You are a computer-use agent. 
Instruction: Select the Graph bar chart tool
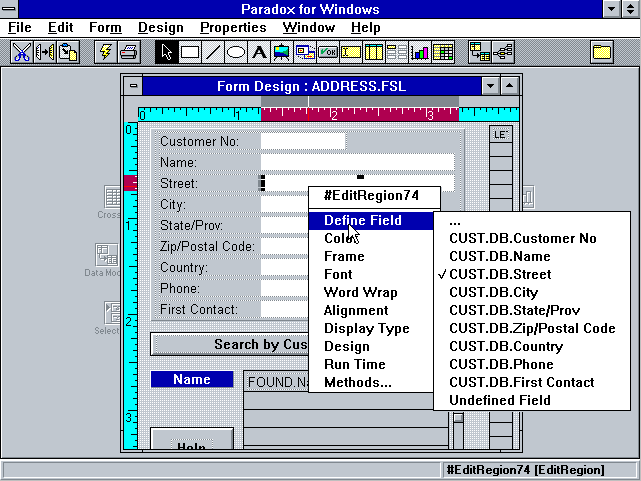[420, 52]
